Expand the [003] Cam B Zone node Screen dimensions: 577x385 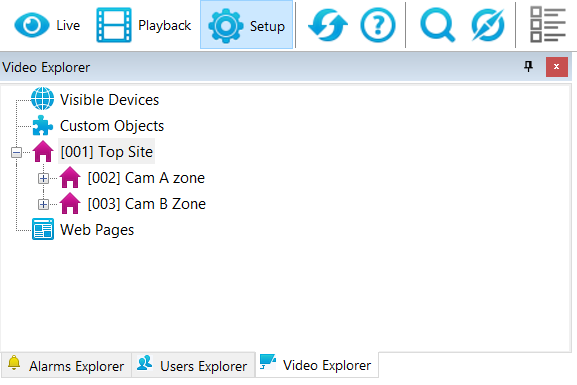(43, 204)
